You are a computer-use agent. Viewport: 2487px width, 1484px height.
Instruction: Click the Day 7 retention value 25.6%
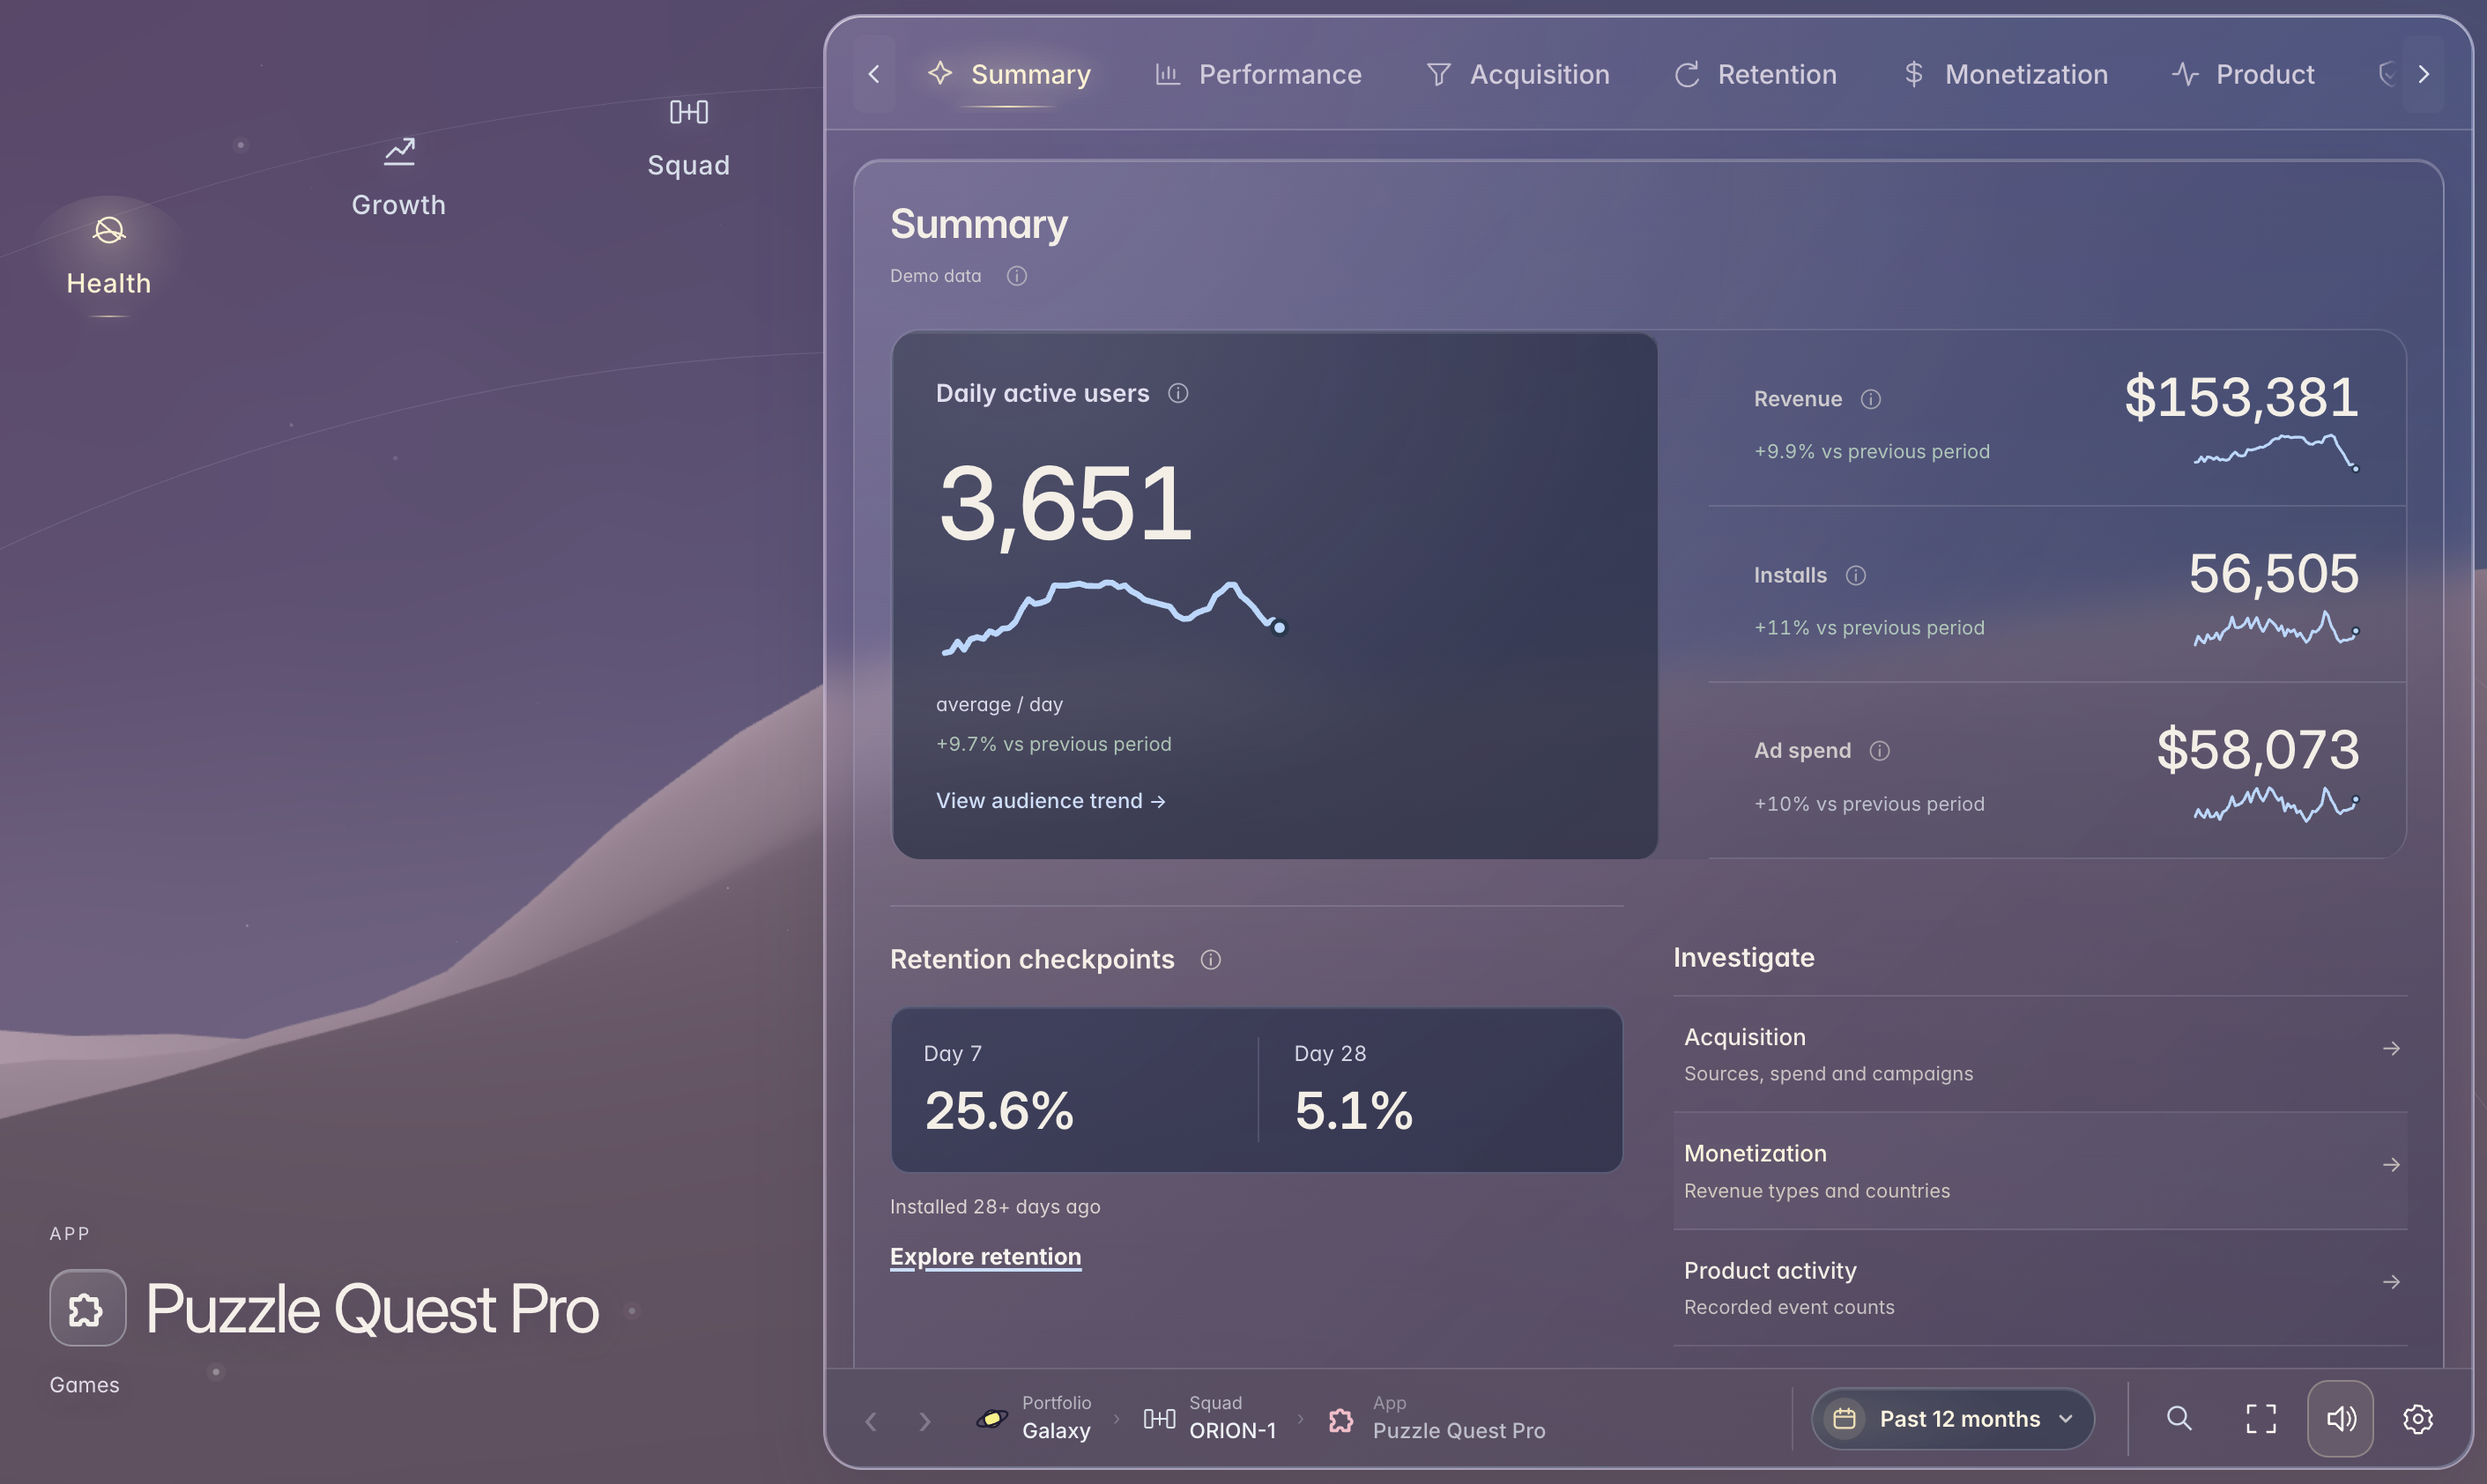click(999, 1111)
